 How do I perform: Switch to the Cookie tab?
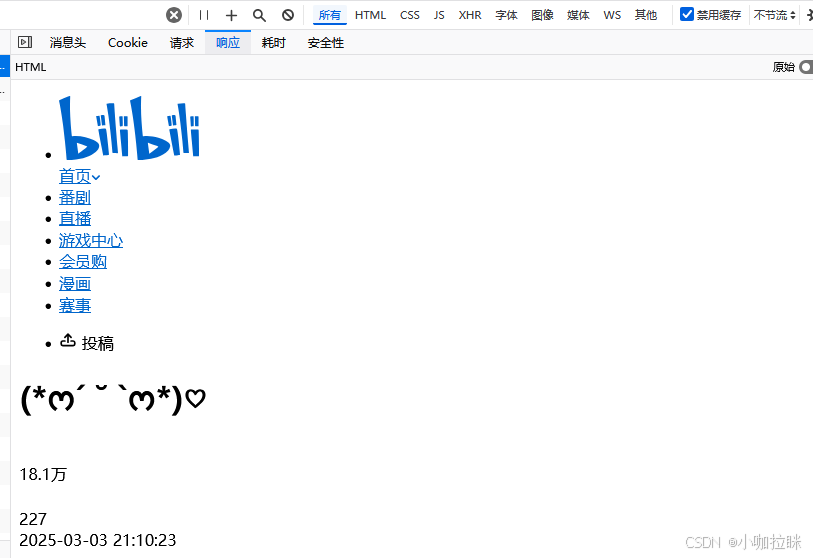[x=128, y=43]
